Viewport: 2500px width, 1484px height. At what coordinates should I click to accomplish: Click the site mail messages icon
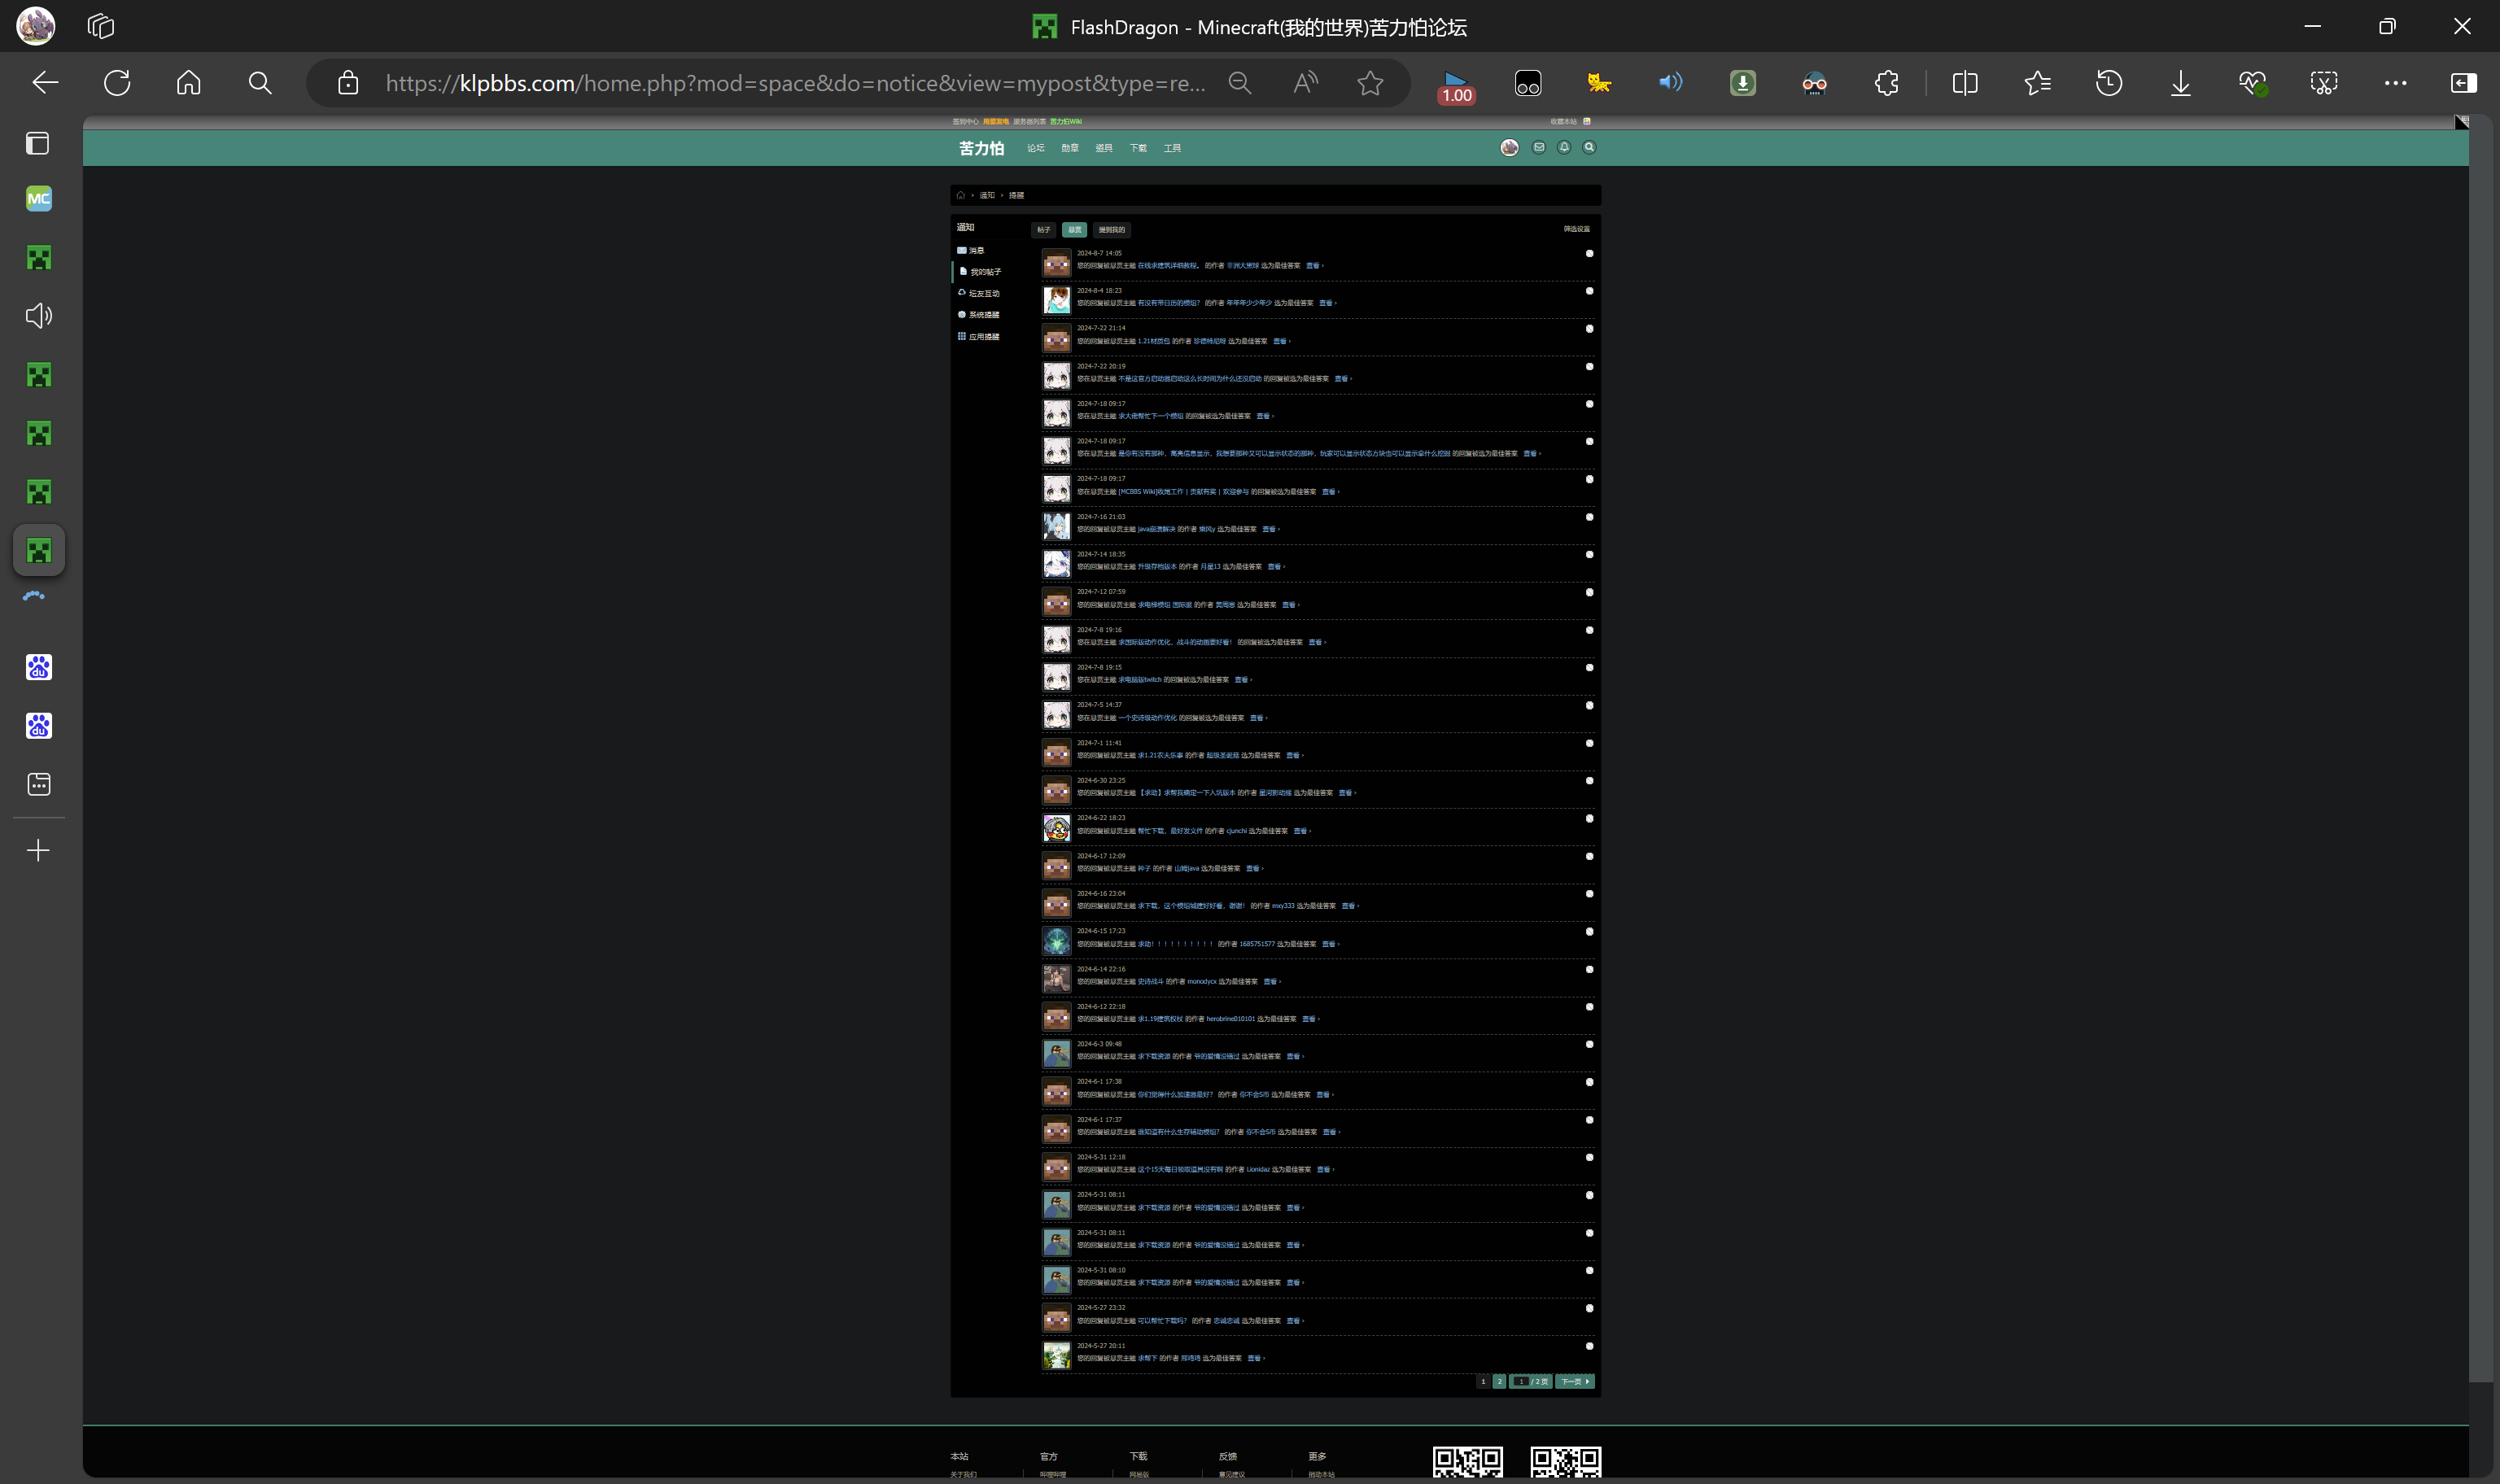pos(1539,147)
